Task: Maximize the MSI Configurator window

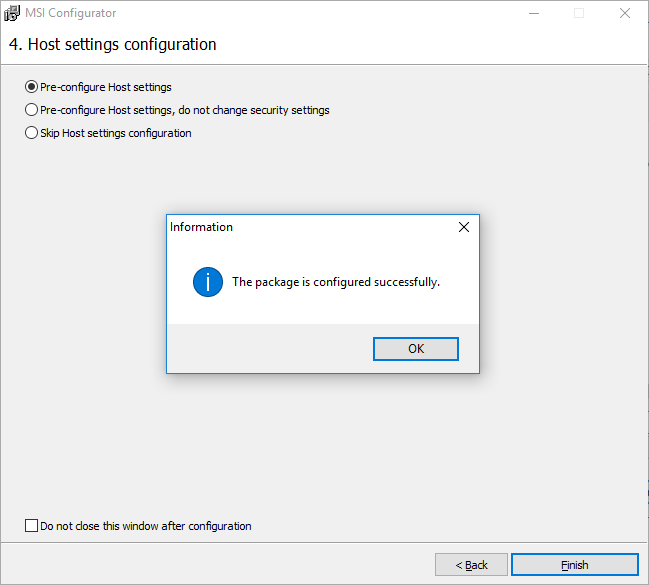Action: (x=578, y=14)
